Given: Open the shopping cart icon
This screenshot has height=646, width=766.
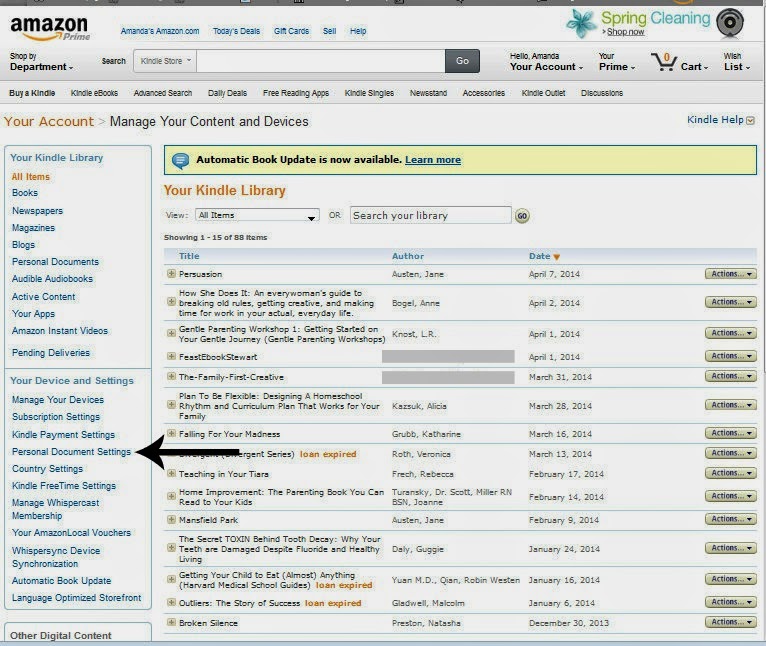Looking at the screenshot, I should point(663,62).
